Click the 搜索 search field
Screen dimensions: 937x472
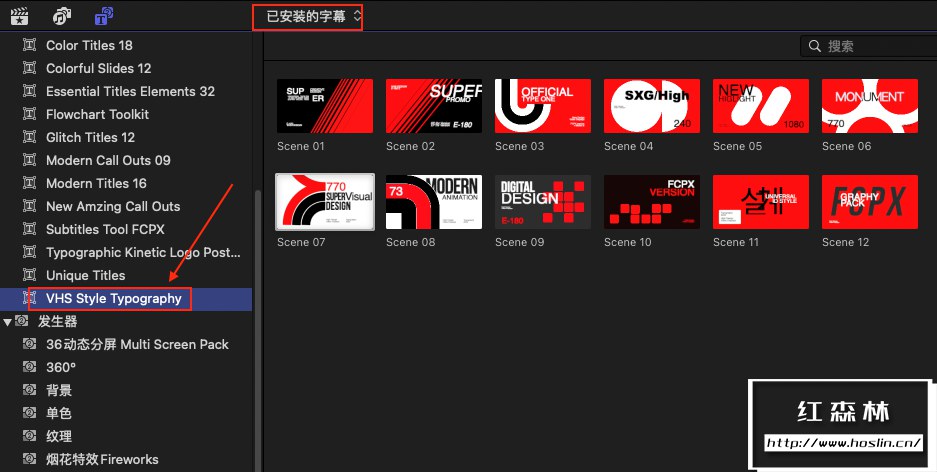pyautogui.click(x=868, y=46)
